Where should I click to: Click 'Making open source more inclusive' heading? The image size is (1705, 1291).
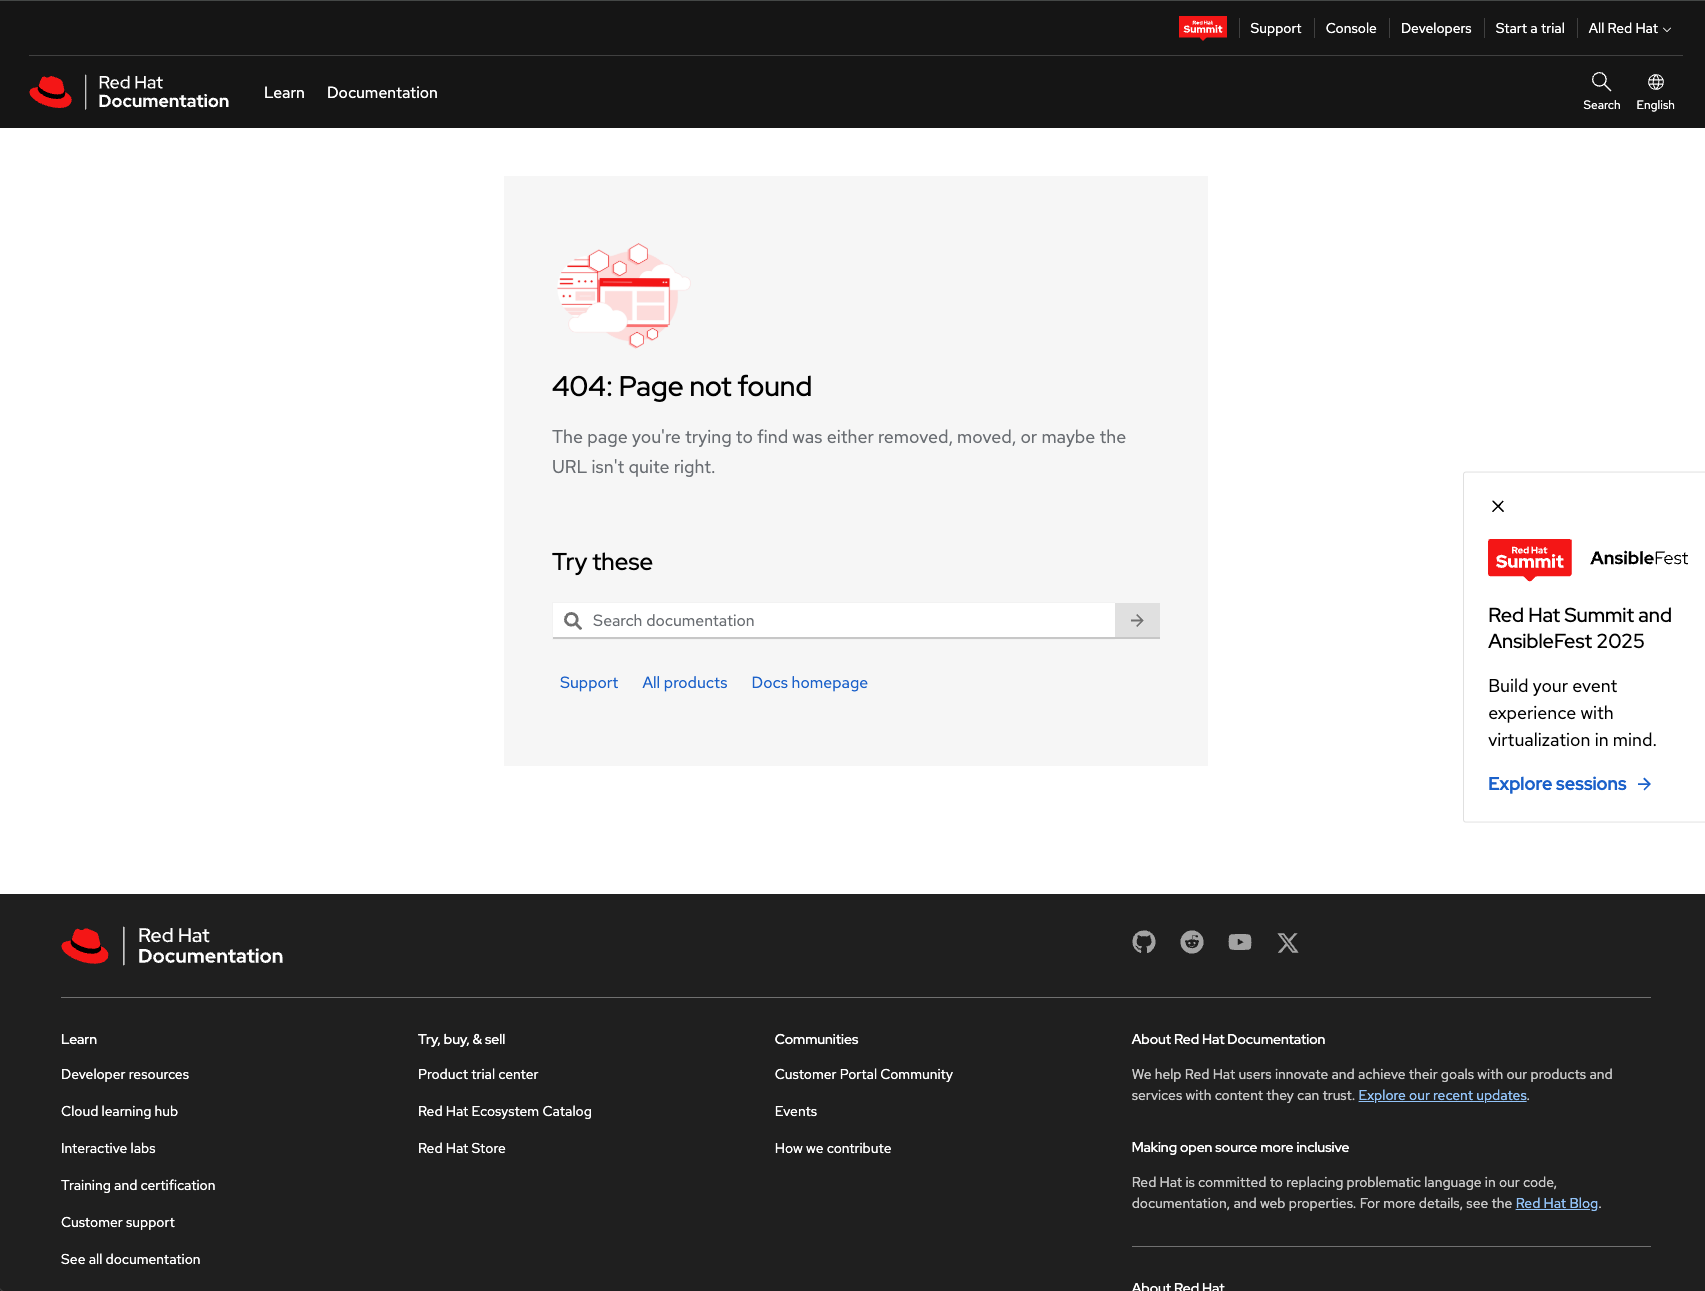(x=1240, y=1147)
